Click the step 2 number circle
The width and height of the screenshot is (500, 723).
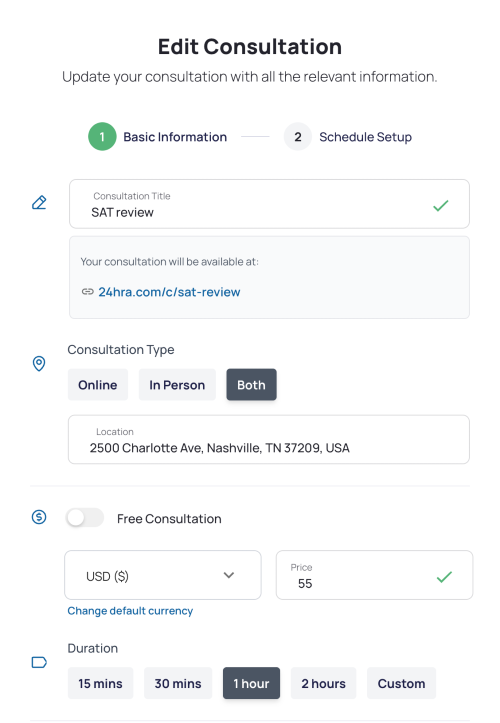point(298,136)
